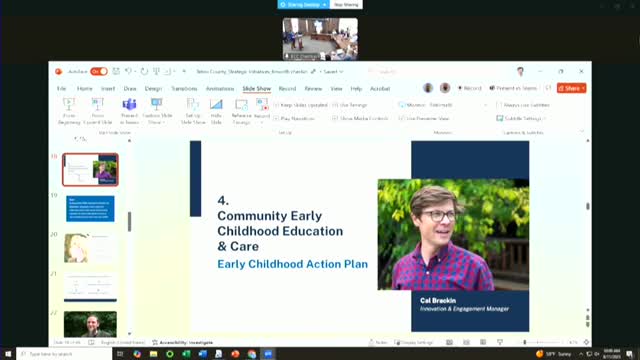Click the red Share button
This screenshot has width=640, height=360.
point(571,88)
